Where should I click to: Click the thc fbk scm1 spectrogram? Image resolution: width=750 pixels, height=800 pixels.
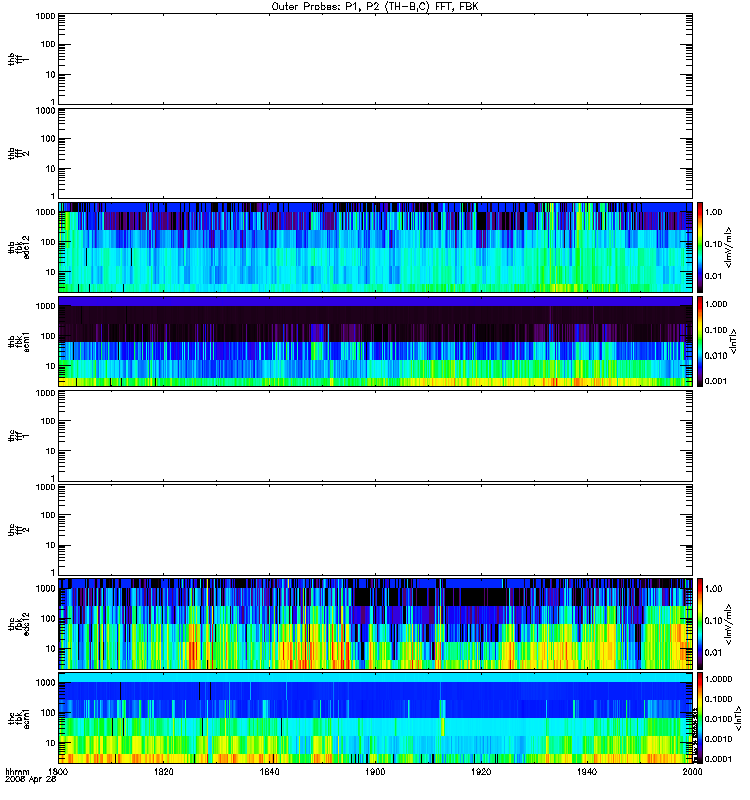375,718
